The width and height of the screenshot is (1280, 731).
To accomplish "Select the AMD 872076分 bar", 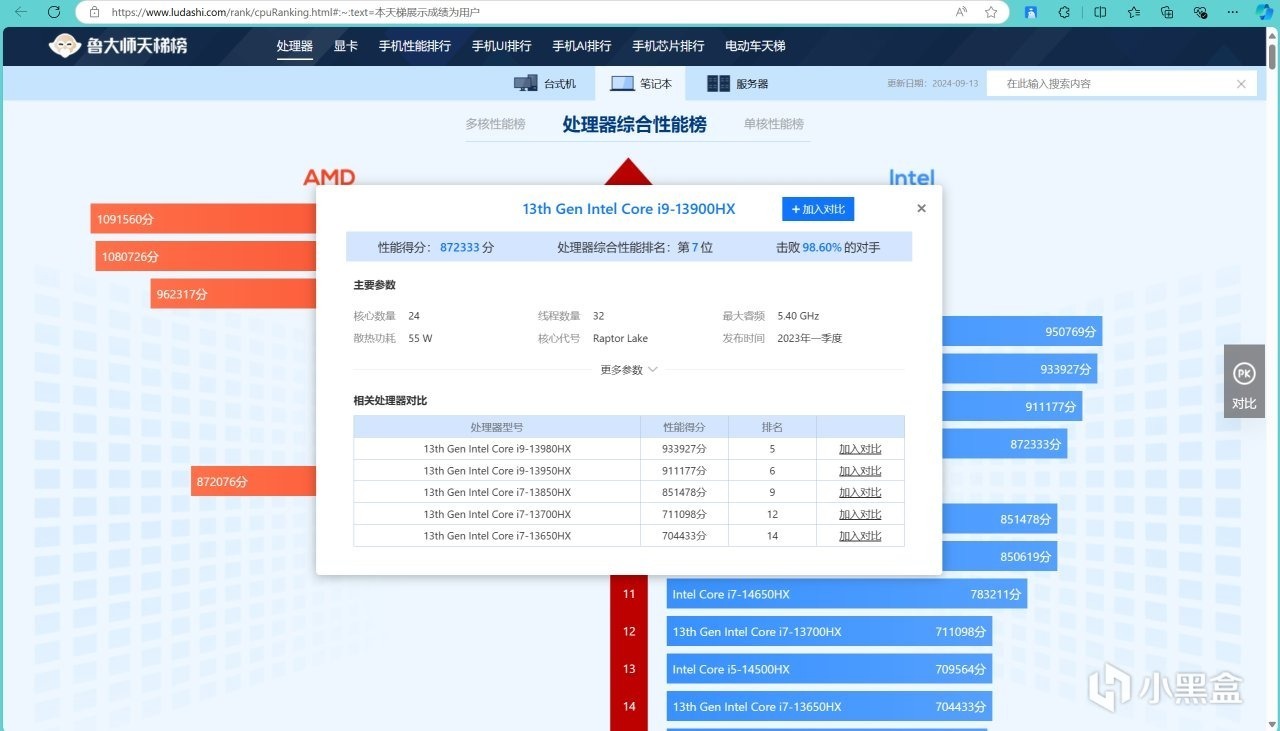I will point(254,481).
